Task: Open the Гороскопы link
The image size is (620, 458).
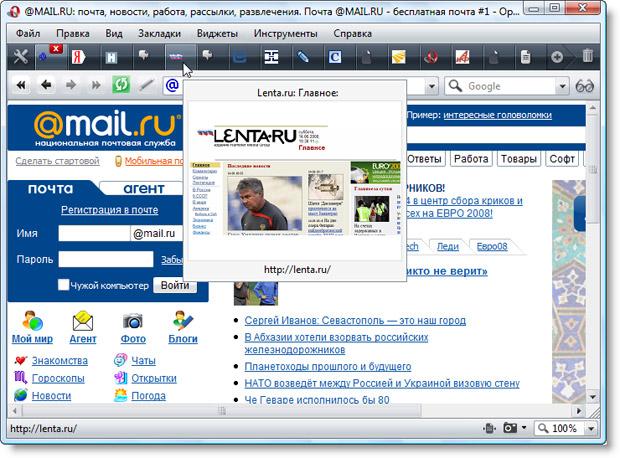Action: click(58, 379)
